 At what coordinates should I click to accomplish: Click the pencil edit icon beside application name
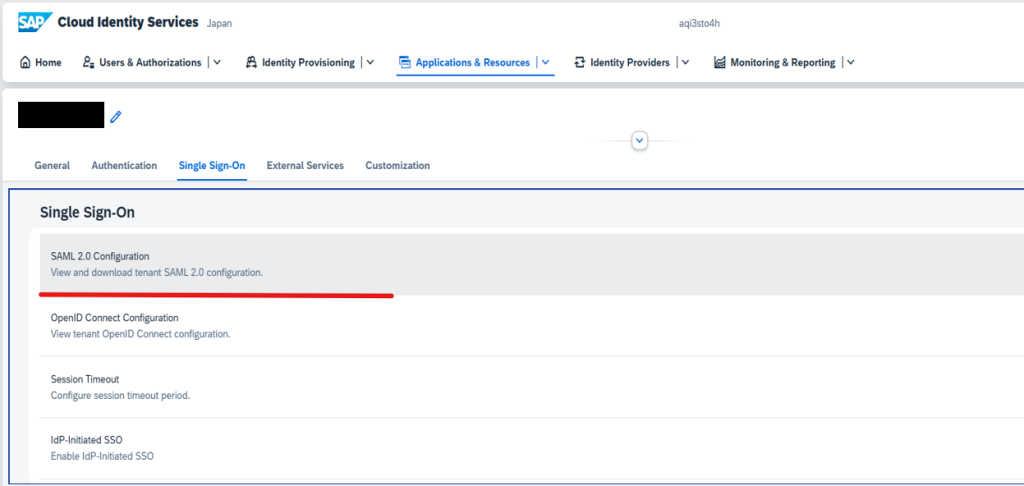116,117
